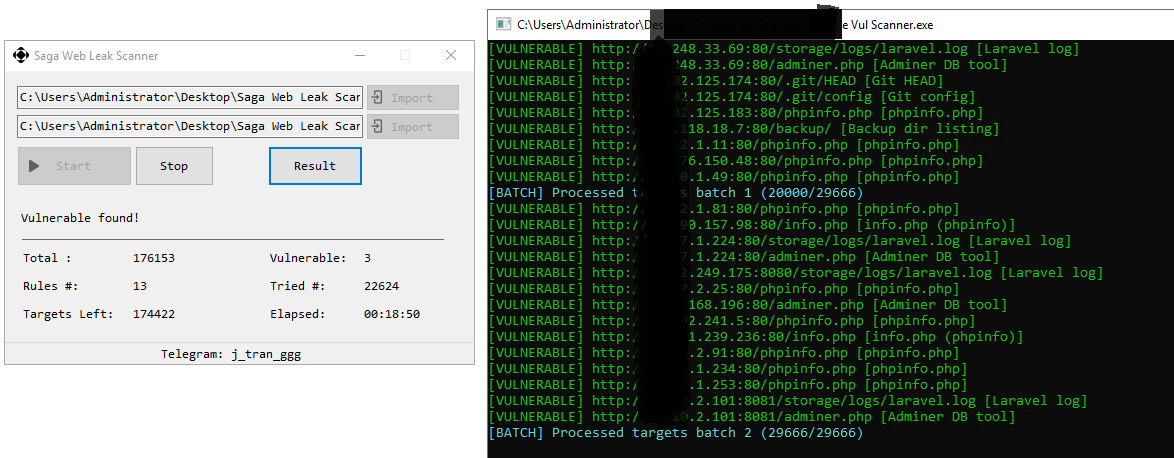Click the Elapsed time 00:18:50
This screenshot has width=1174, height=458.
click(392, 314)
